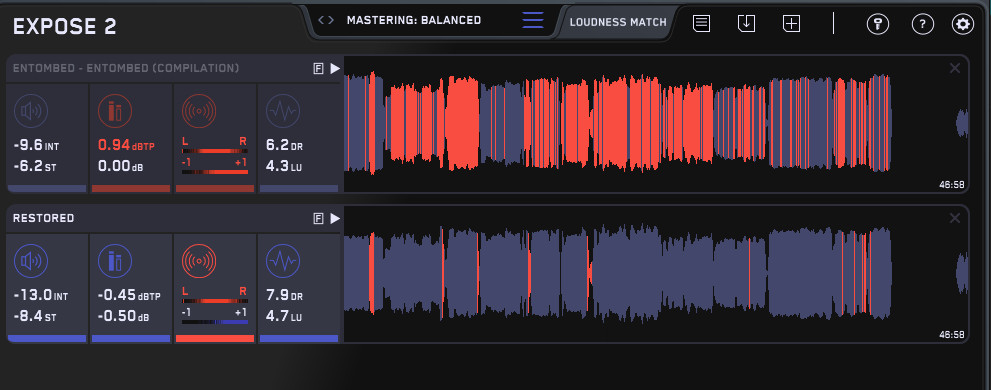The image size is (991, 390).
Task: Open the preset list hamburger menu
Action: pos(533,20)
